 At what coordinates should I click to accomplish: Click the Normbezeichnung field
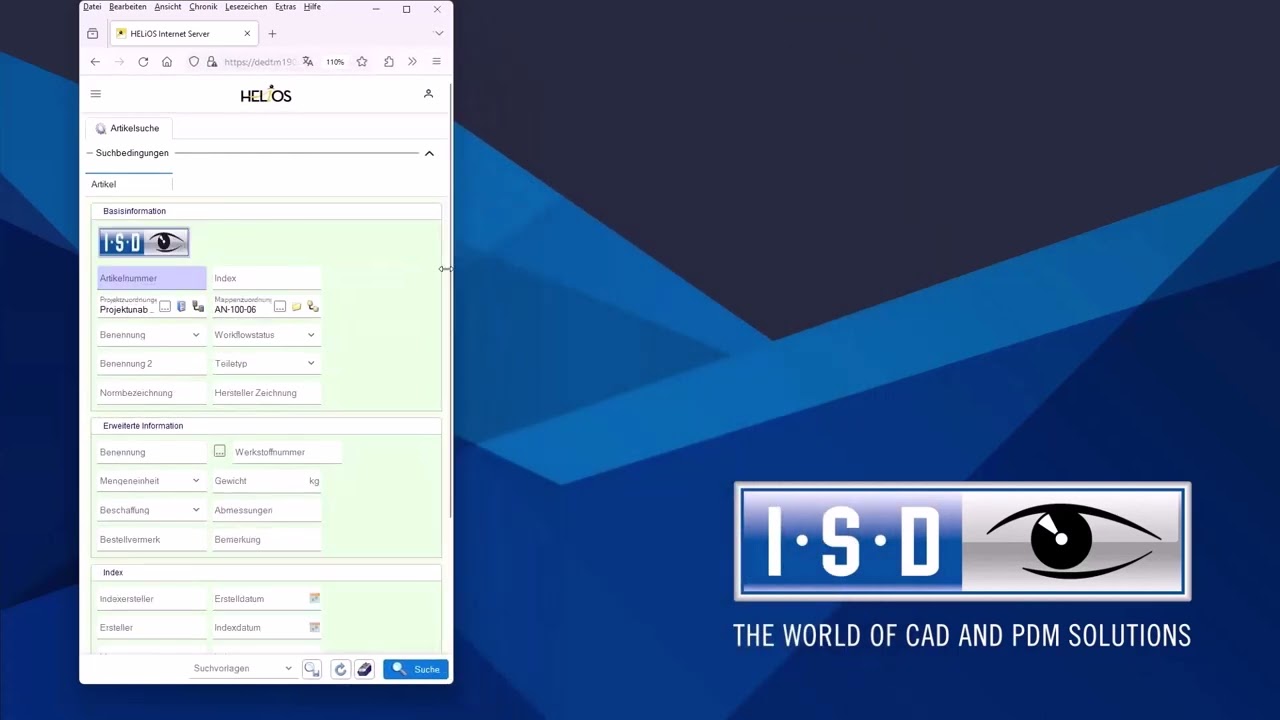pos(152,393)
